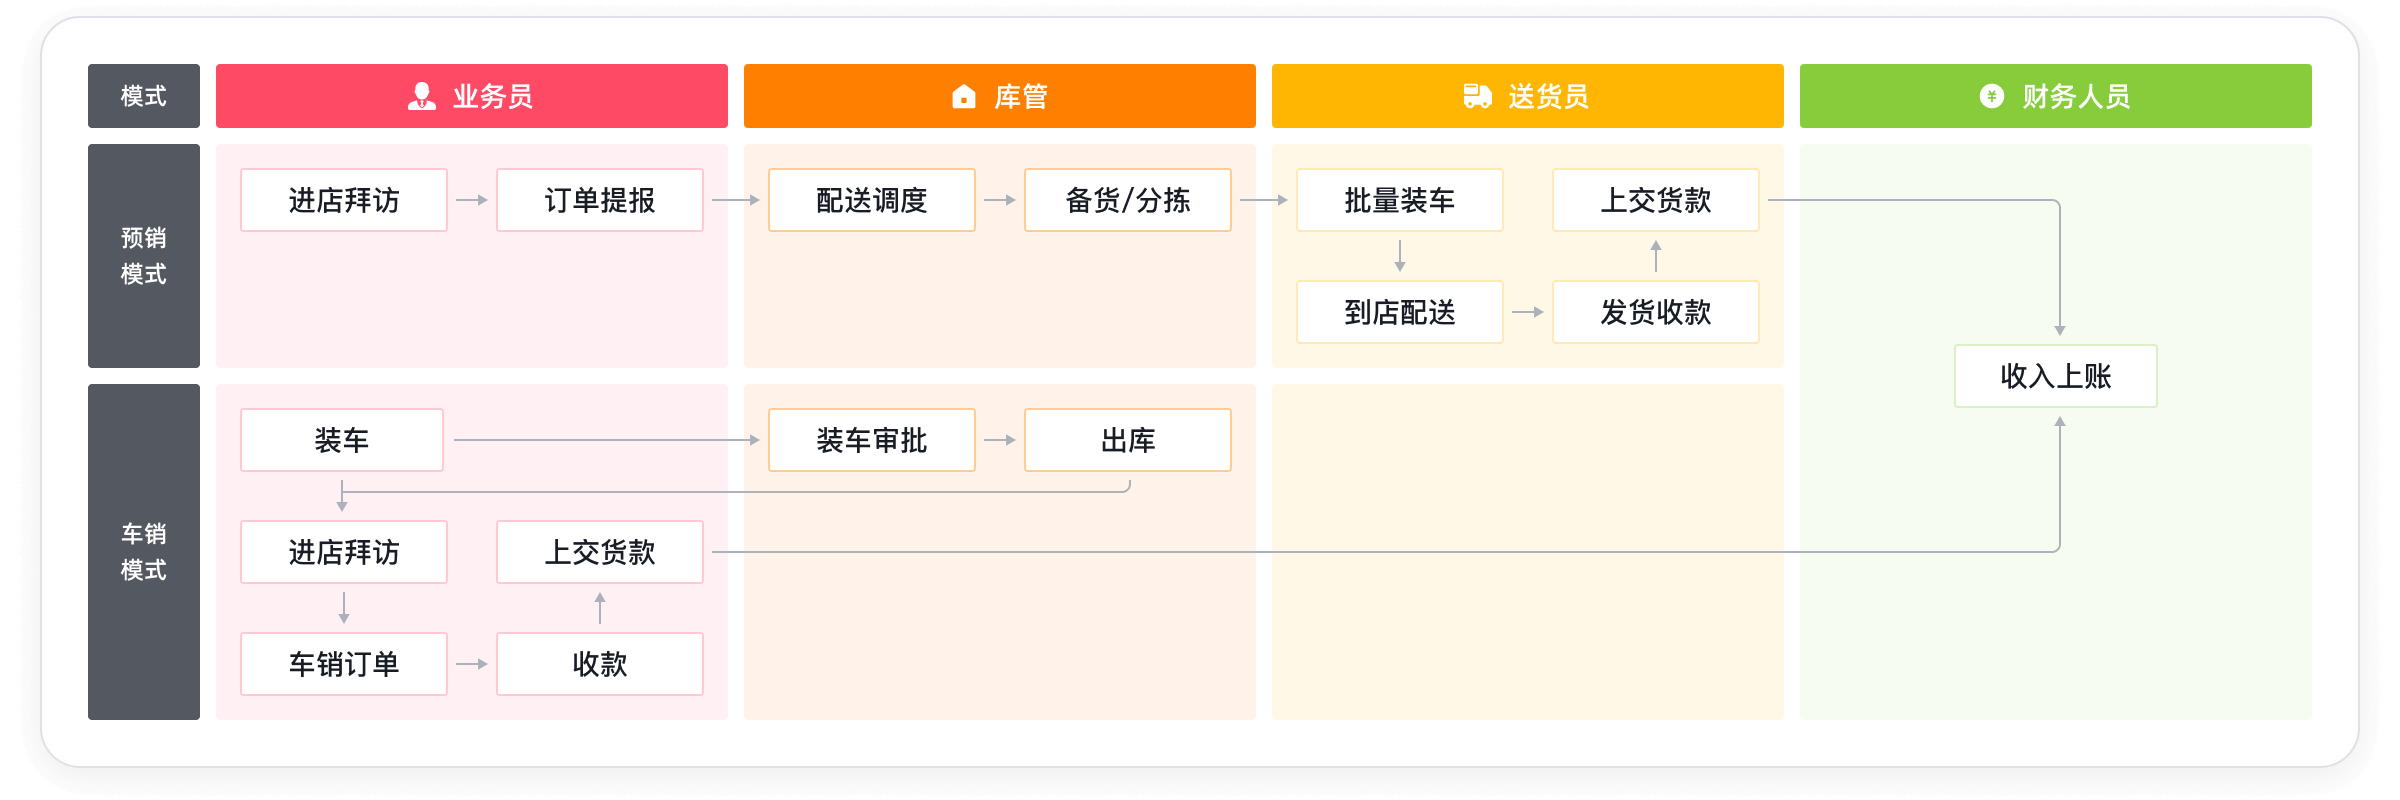Click the 出库 box
2400x800 pixels.
(x=1128, y=440)
